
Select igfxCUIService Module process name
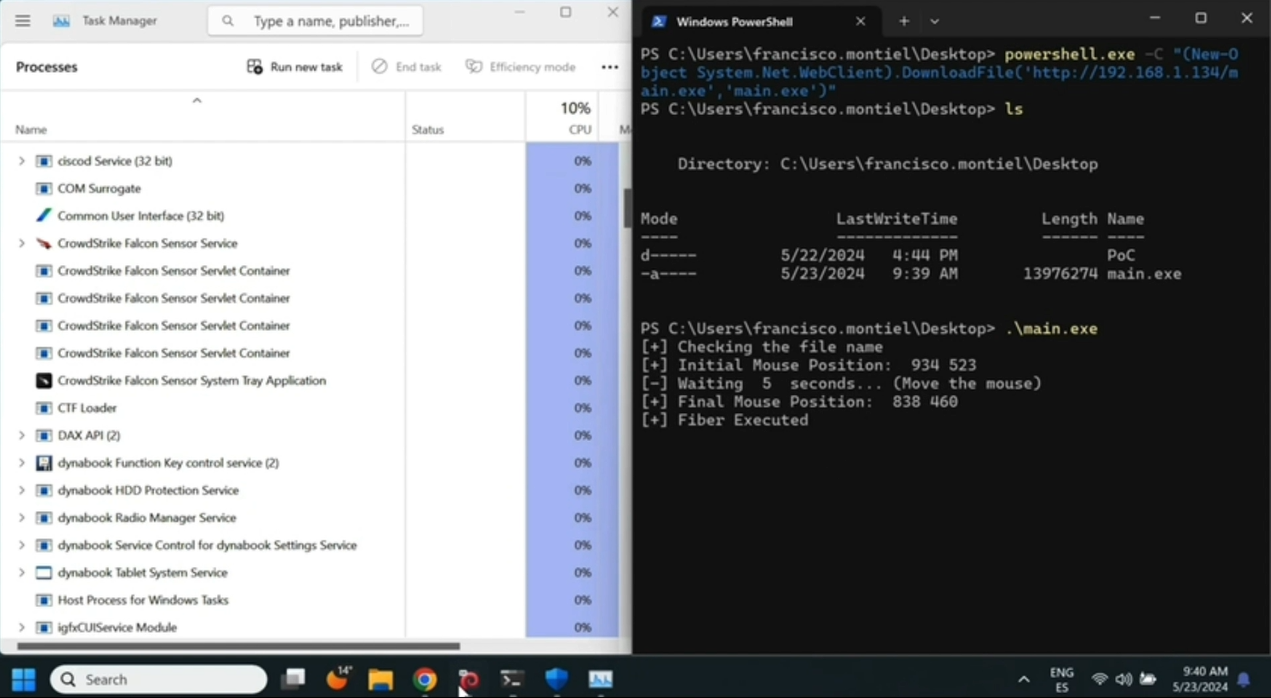click(x=117, y=628)
